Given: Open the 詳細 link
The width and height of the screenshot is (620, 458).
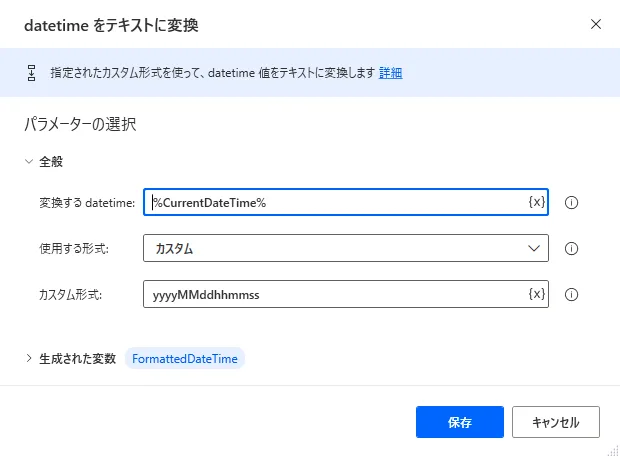Looking at the screenshot, I should coord(391,73).
